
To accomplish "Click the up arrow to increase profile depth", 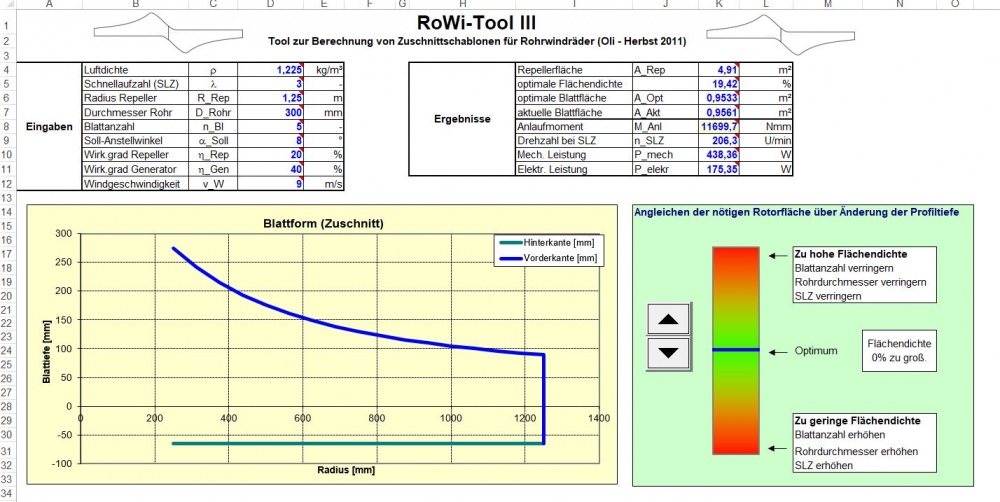I will (668, 320).
